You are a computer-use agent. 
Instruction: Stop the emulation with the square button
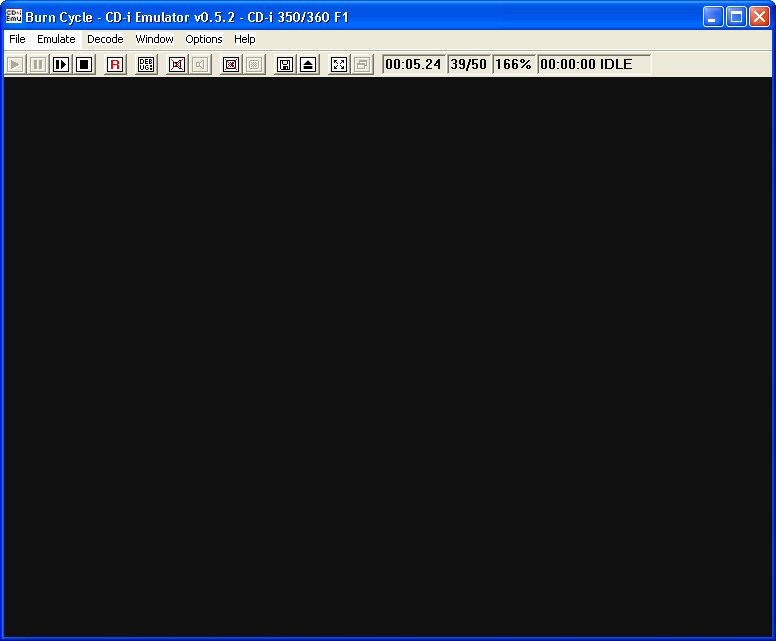tap(84, 64)
